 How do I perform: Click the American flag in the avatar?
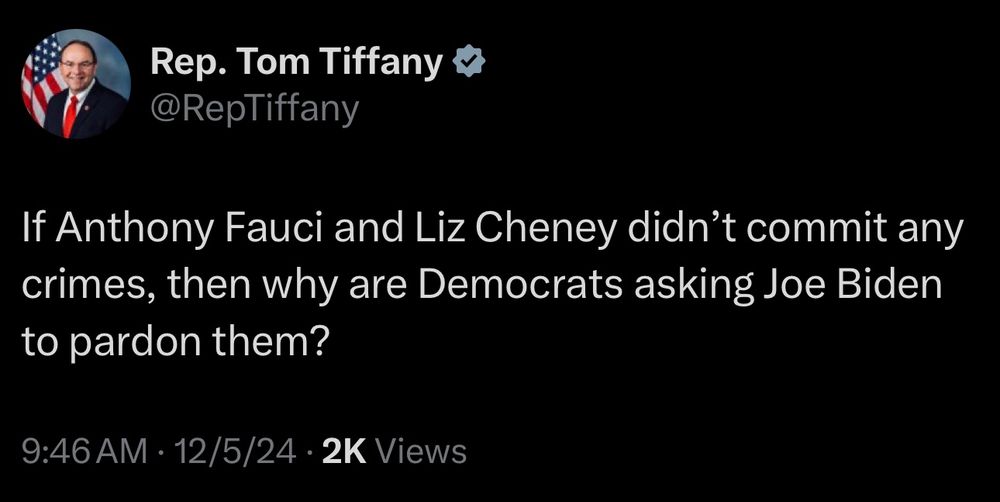pyautogui.click(x=40, y=77)
